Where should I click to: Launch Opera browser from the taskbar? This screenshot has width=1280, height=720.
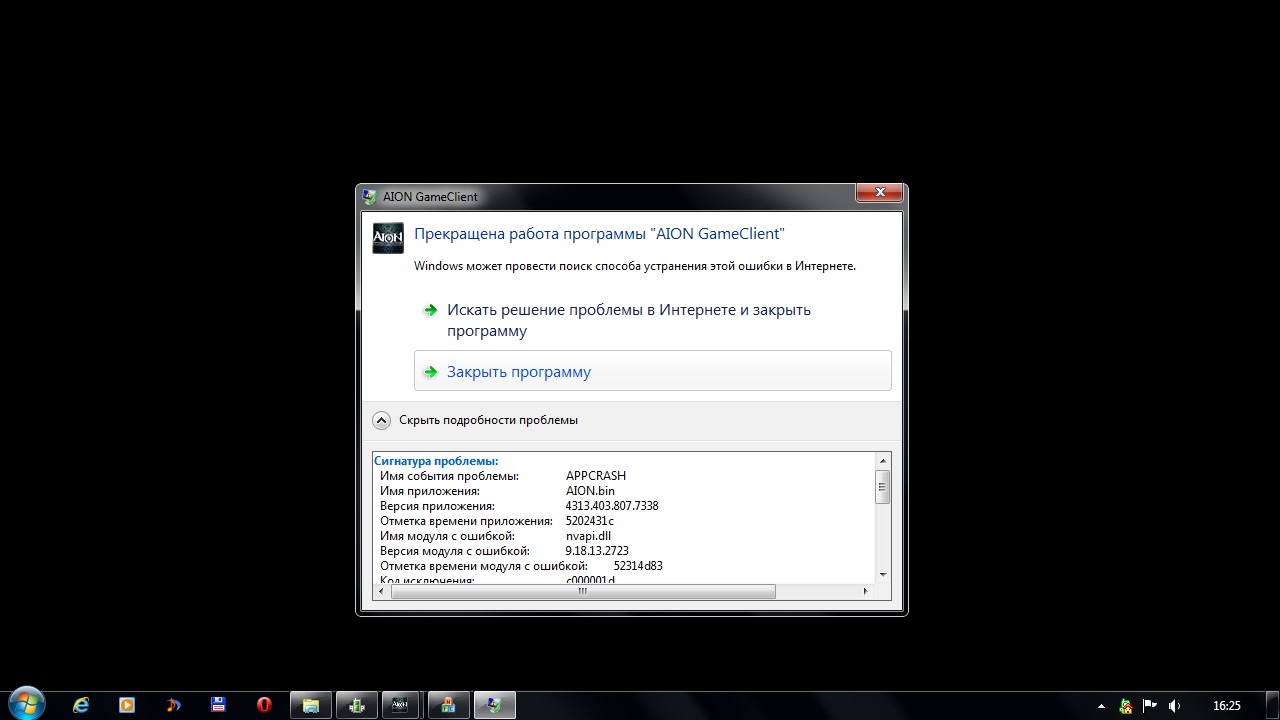pos(264,705)
